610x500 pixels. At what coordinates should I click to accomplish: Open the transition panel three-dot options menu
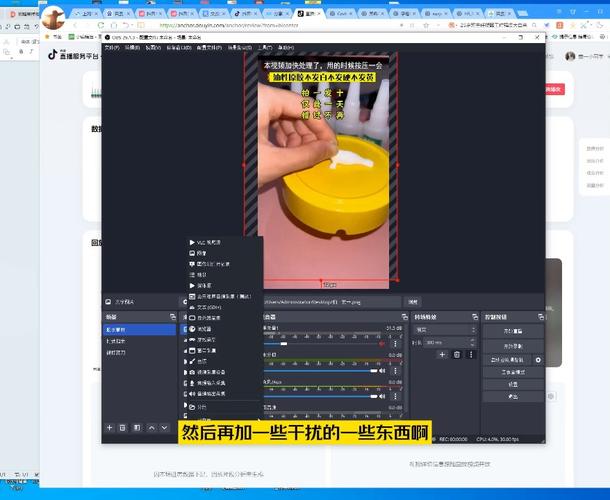point(470,354)
